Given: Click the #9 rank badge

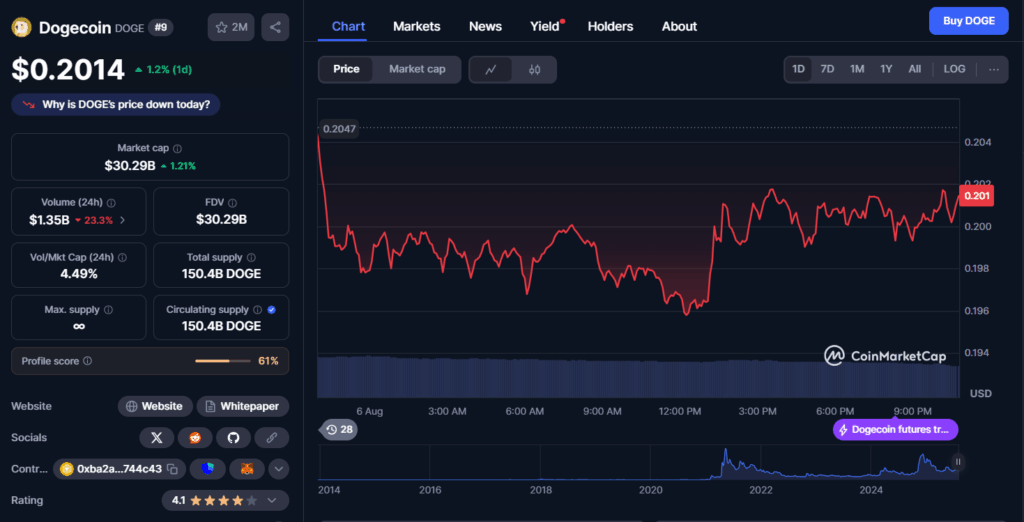Looking at the screenshot, I should tap(161, 27).
